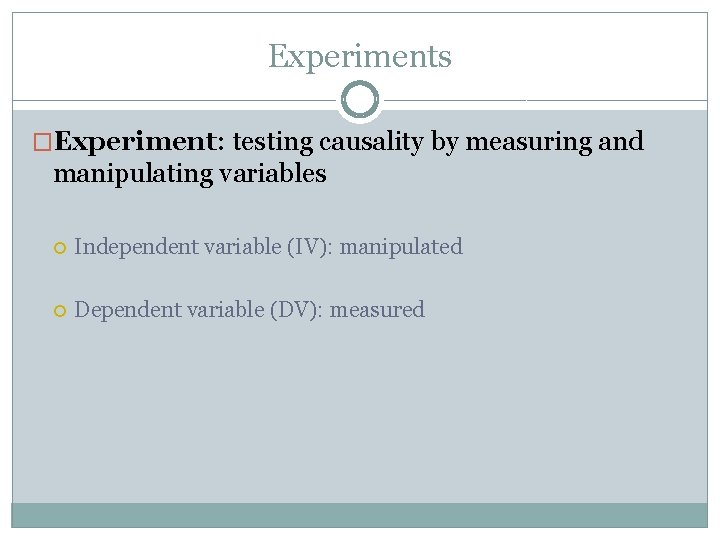
Task: Click the word manipulated
Action: [401, 247]
